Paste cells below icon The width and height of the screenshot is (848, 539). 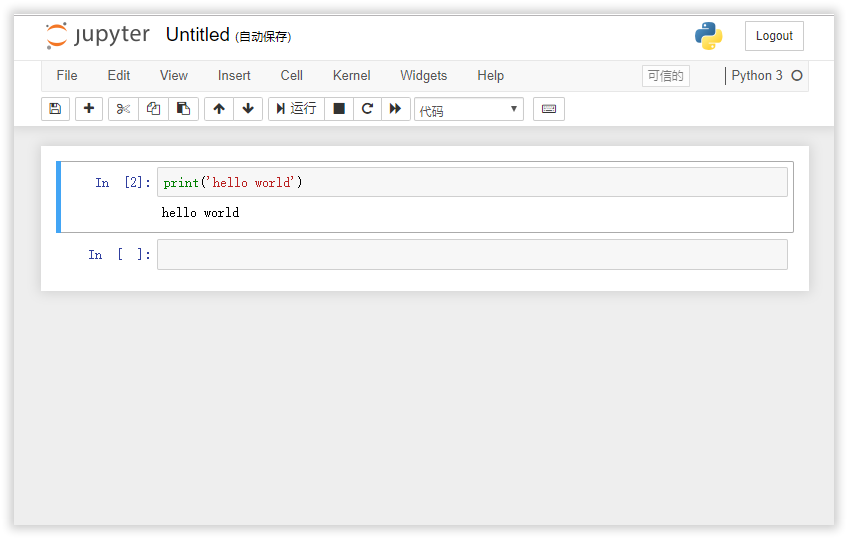[x=183, y=109]
